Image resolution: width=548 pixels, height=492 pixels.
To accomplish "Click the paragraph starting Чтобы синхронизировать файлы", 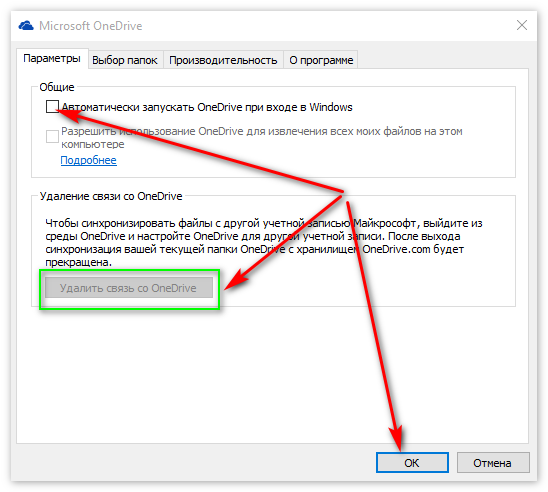I will pyautogui.click(x=264, y=243).
